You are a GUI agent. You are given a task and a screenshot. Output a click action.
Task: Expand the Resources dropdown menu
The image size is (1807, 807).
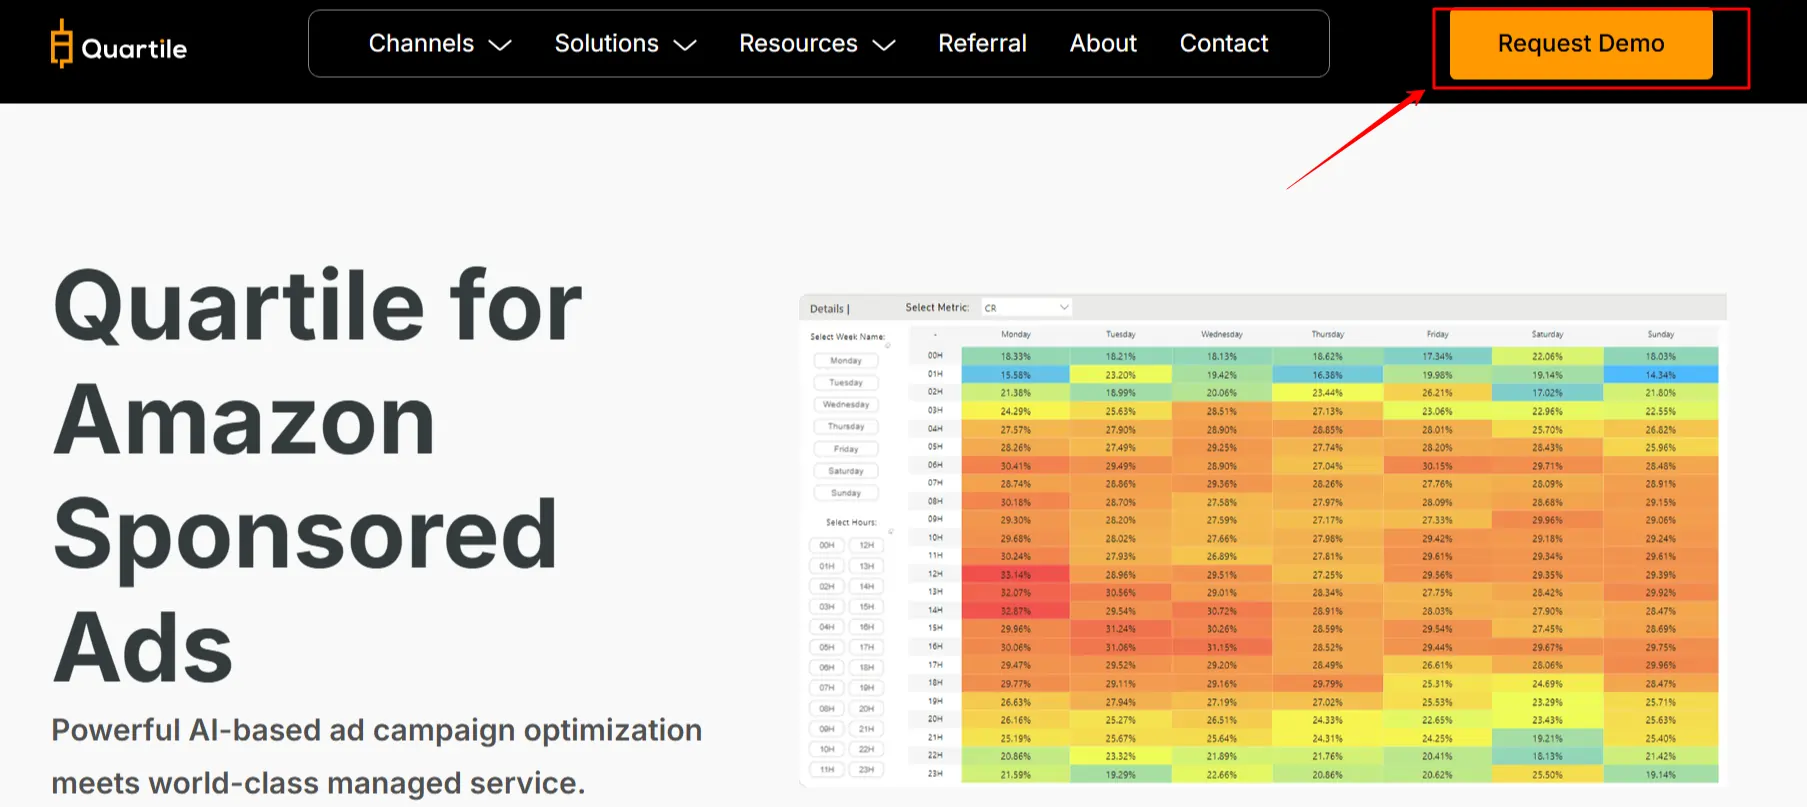point(817,44)
